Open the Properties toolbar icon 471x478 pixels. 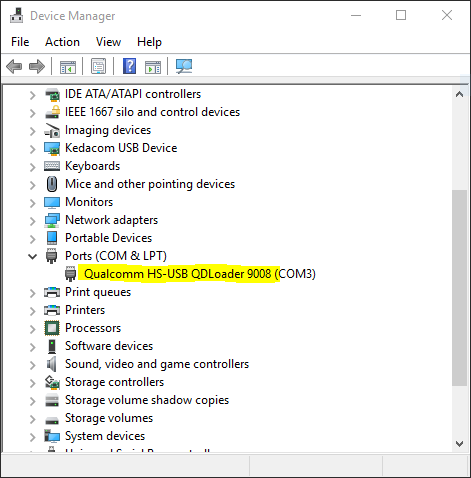tap(99, 66)
